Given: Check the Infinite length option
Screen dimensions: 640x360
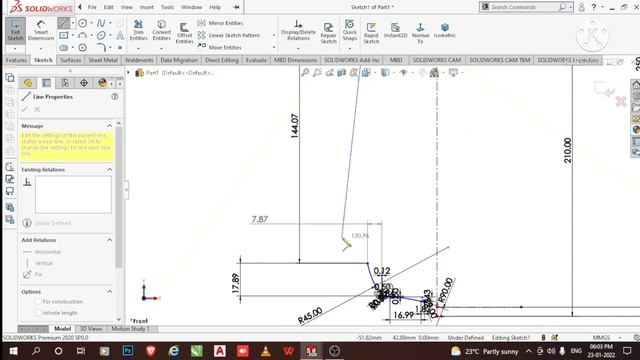Looking at the screenshot, I should coord(38,312).
